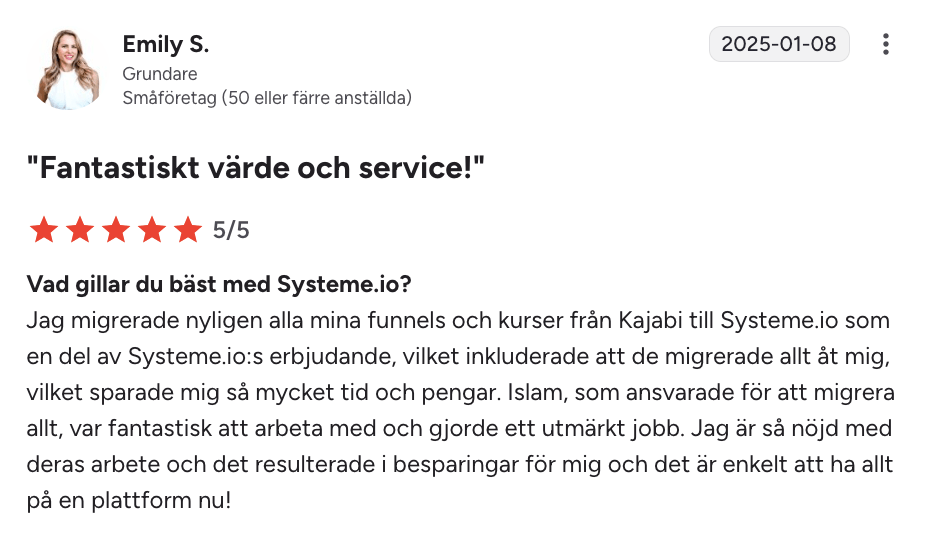Click the 5/5 rating score text
The width and height of the screenshot is (930, 533).
click(231, 231)
